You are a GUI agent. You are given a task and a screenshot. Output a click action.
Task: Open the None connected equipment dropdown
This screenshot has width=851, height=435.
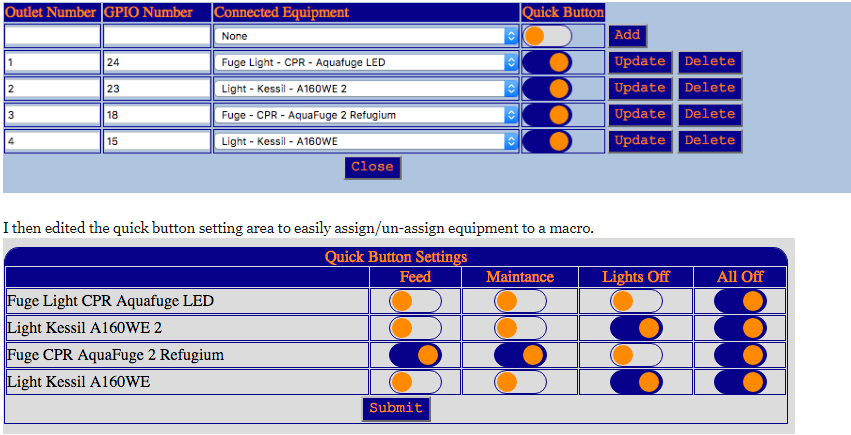[x=366, y=36]
